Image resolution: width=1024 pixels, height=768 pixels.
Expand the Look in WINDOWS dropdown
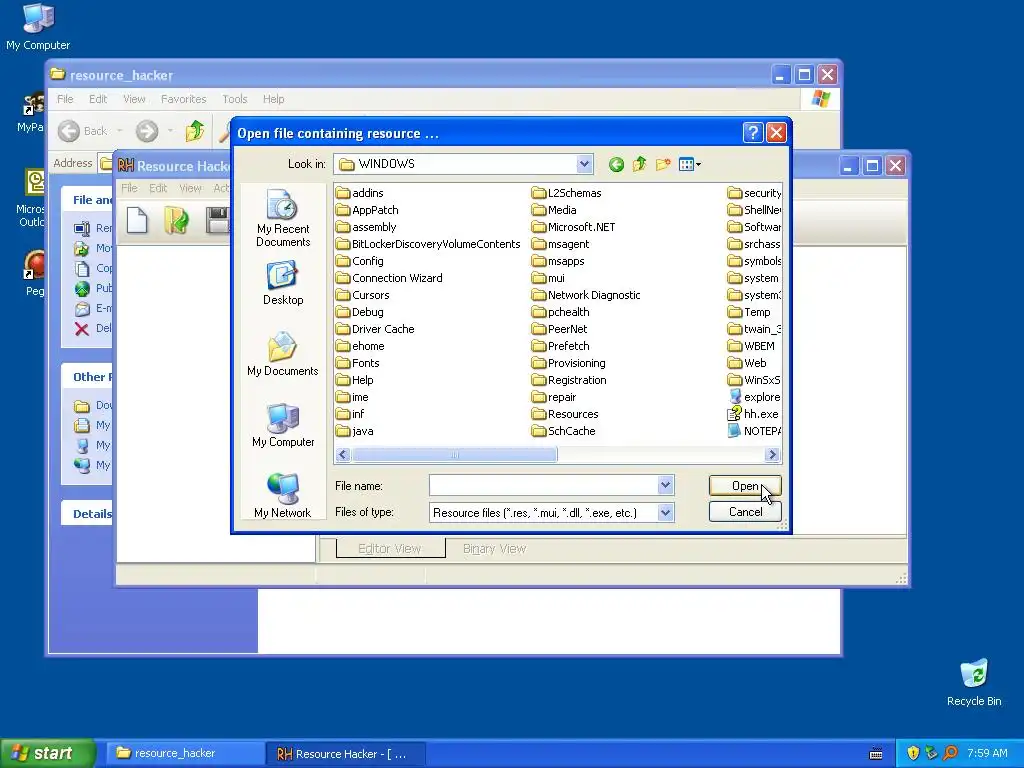click(584, 164)
